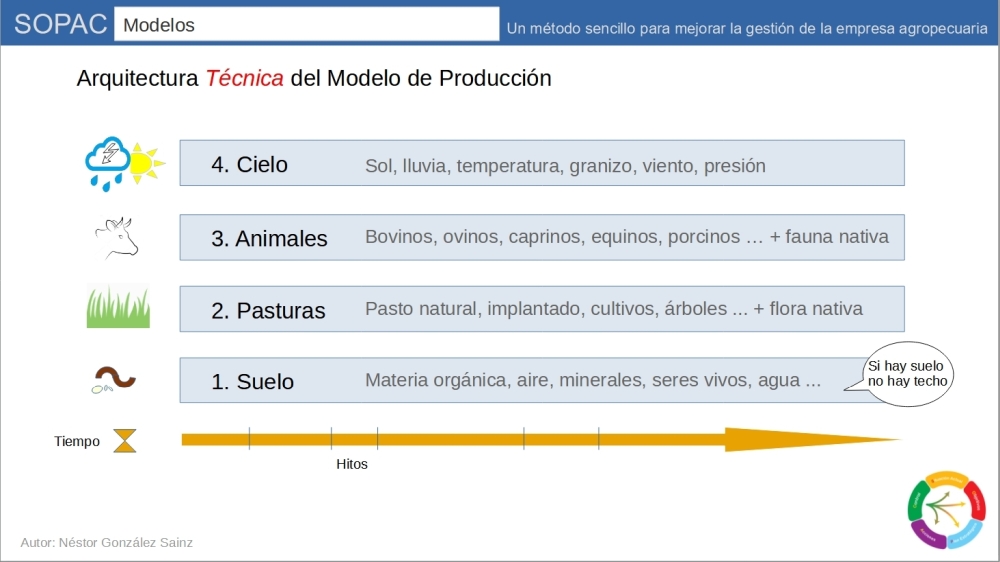Click the 'Si hay suelo no hay techo' bubble

906,373
